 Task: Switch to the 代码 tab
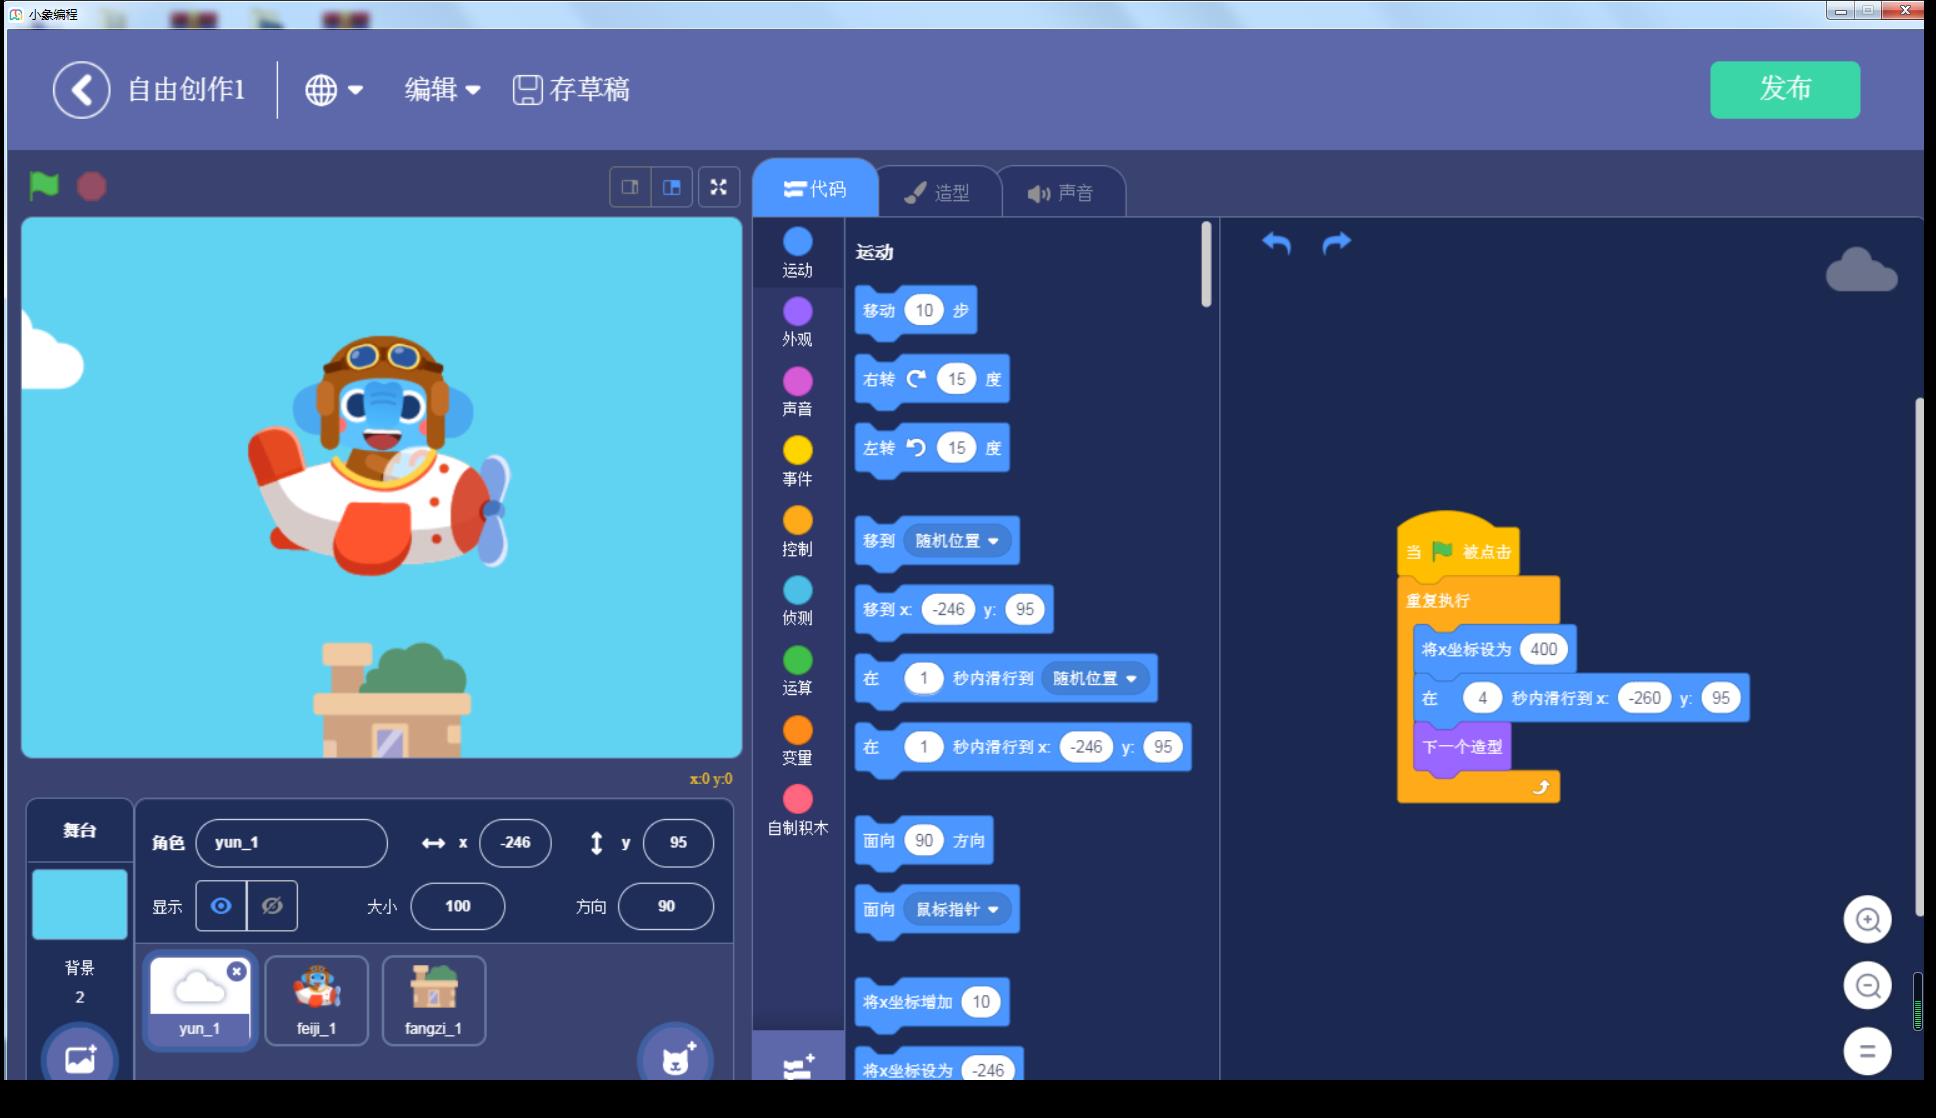(x=815, y=188)
